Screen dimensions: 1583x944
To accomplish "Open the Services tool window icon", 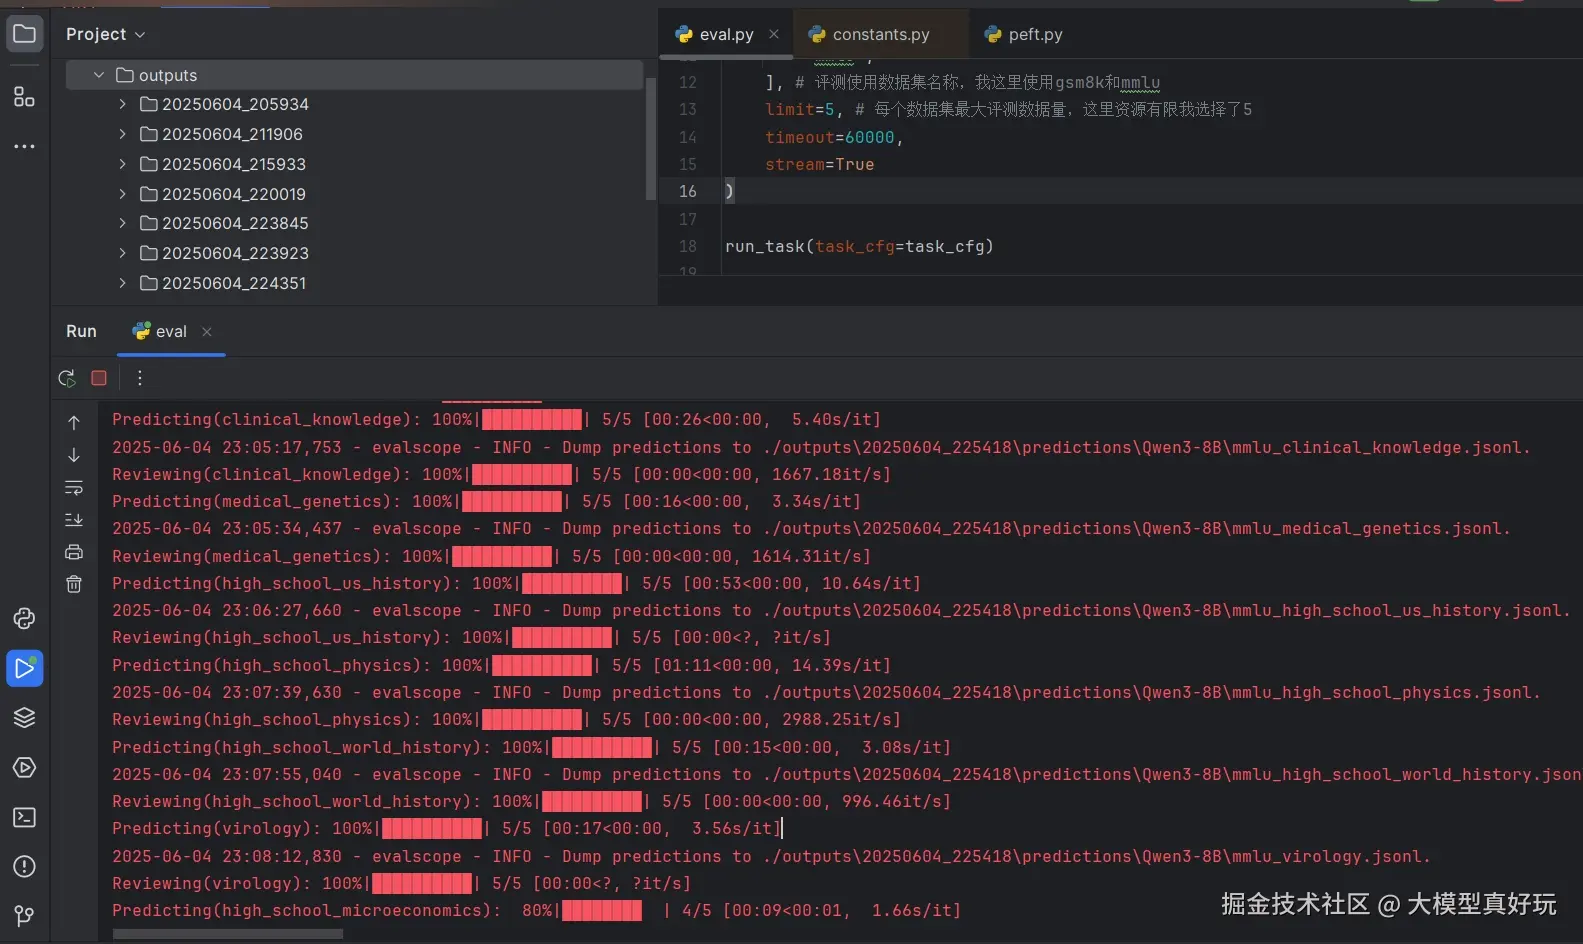I will pos(24,768).
